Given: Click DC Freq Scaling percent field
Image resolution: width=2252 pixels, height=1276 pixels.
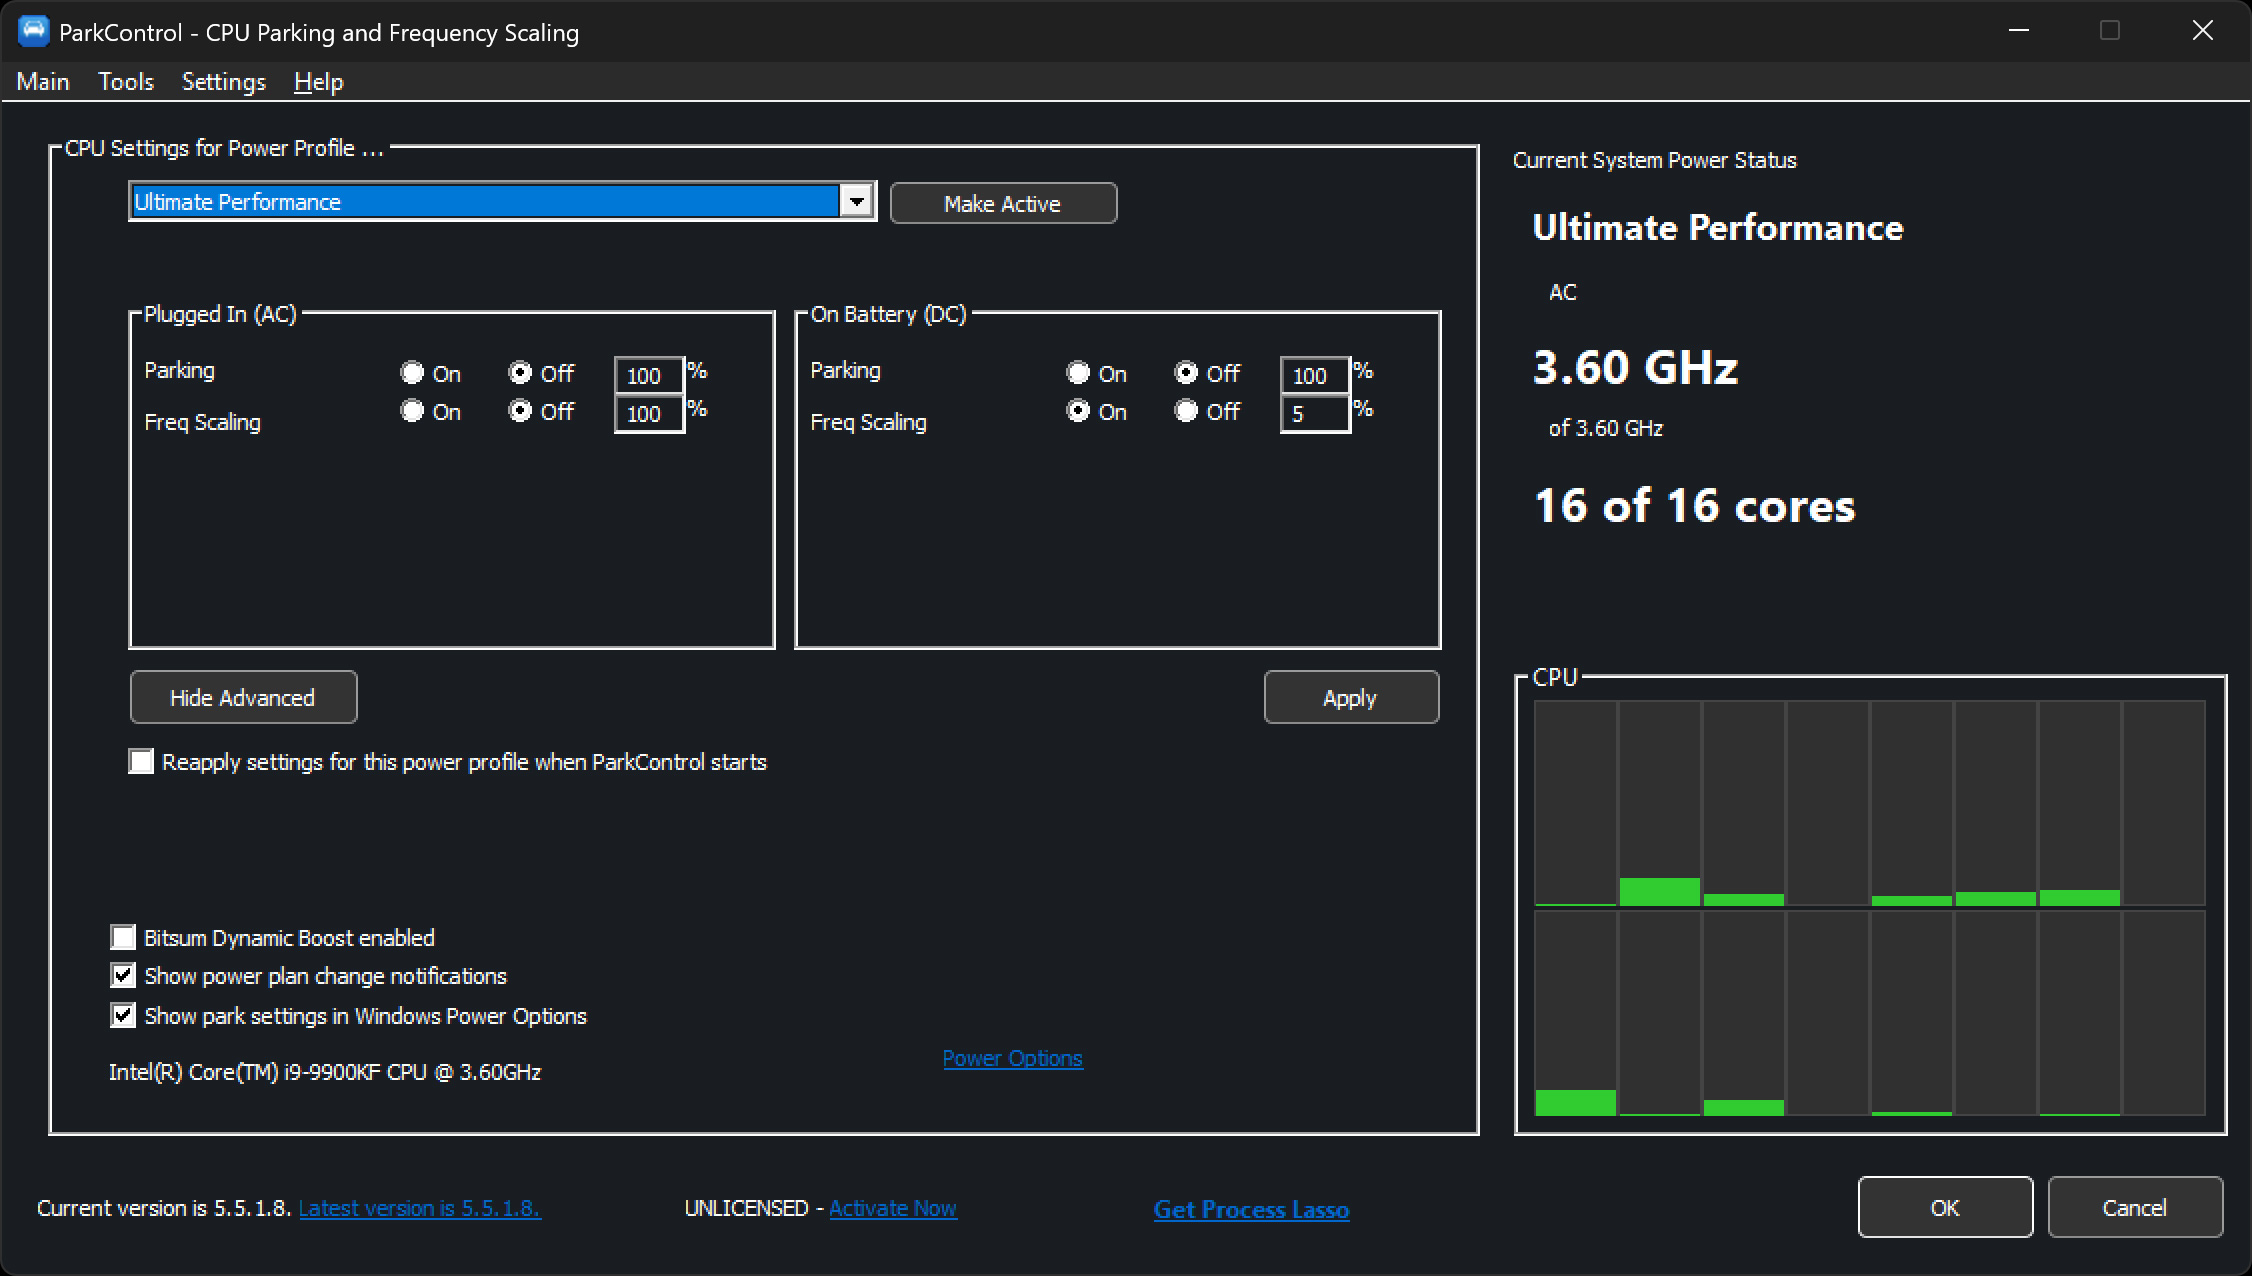Looking at the screenshot, I should (1314, 414).
